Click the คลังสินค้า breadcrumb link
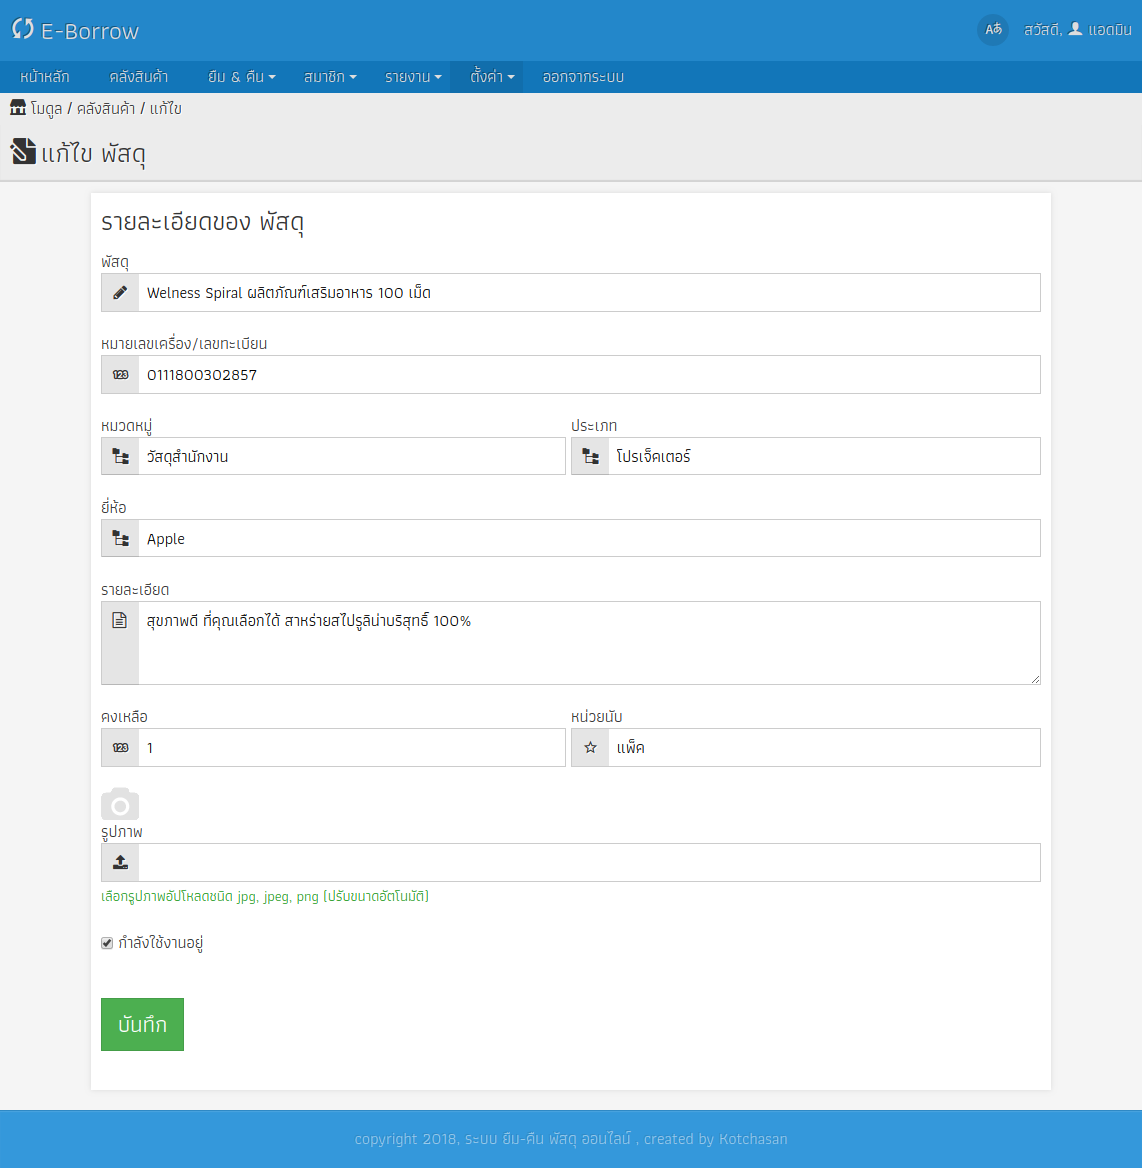 click(x=106, y=109)
